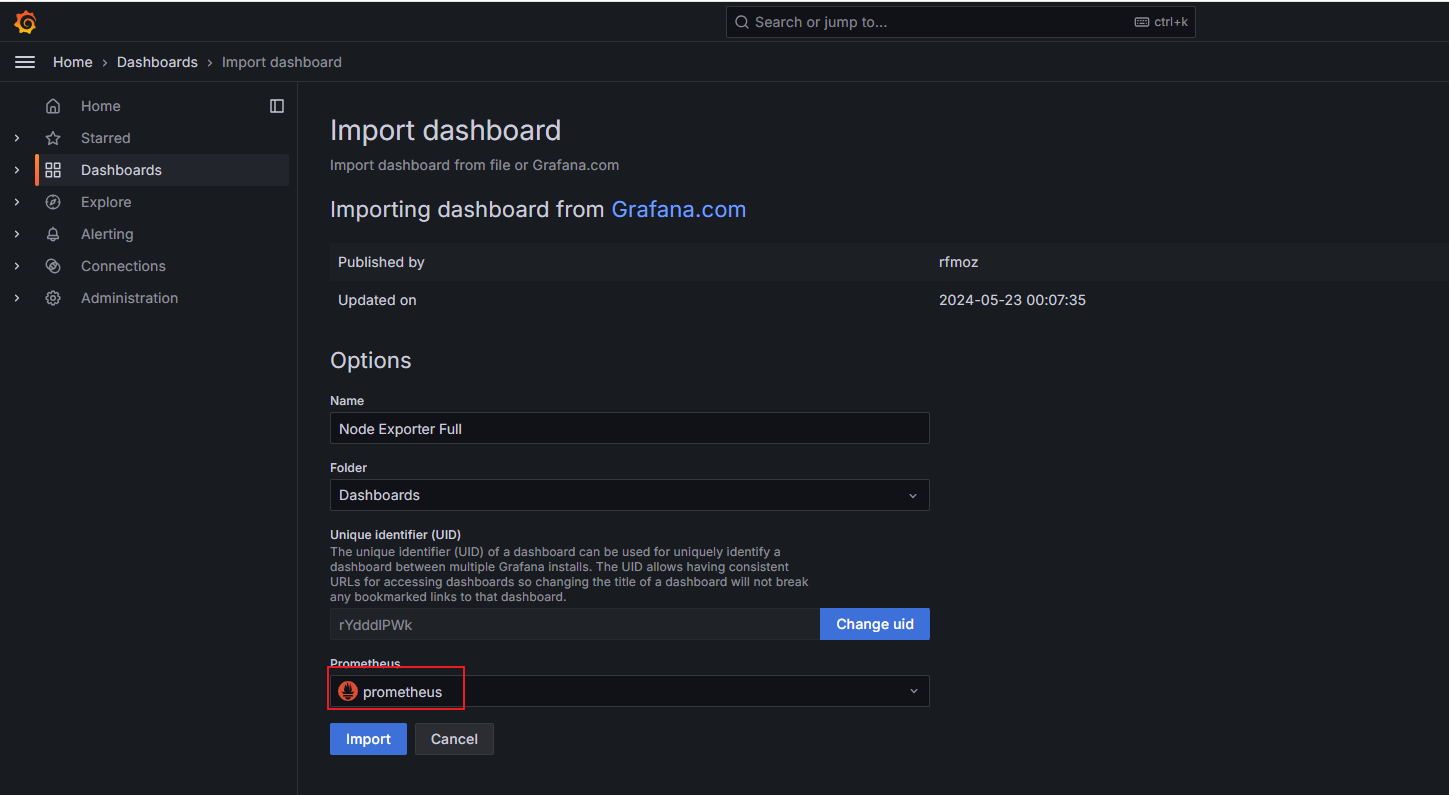Click the dock menu sidebar icon
1449x795 pixels.
pyautogui.click(x=277, y=106)
